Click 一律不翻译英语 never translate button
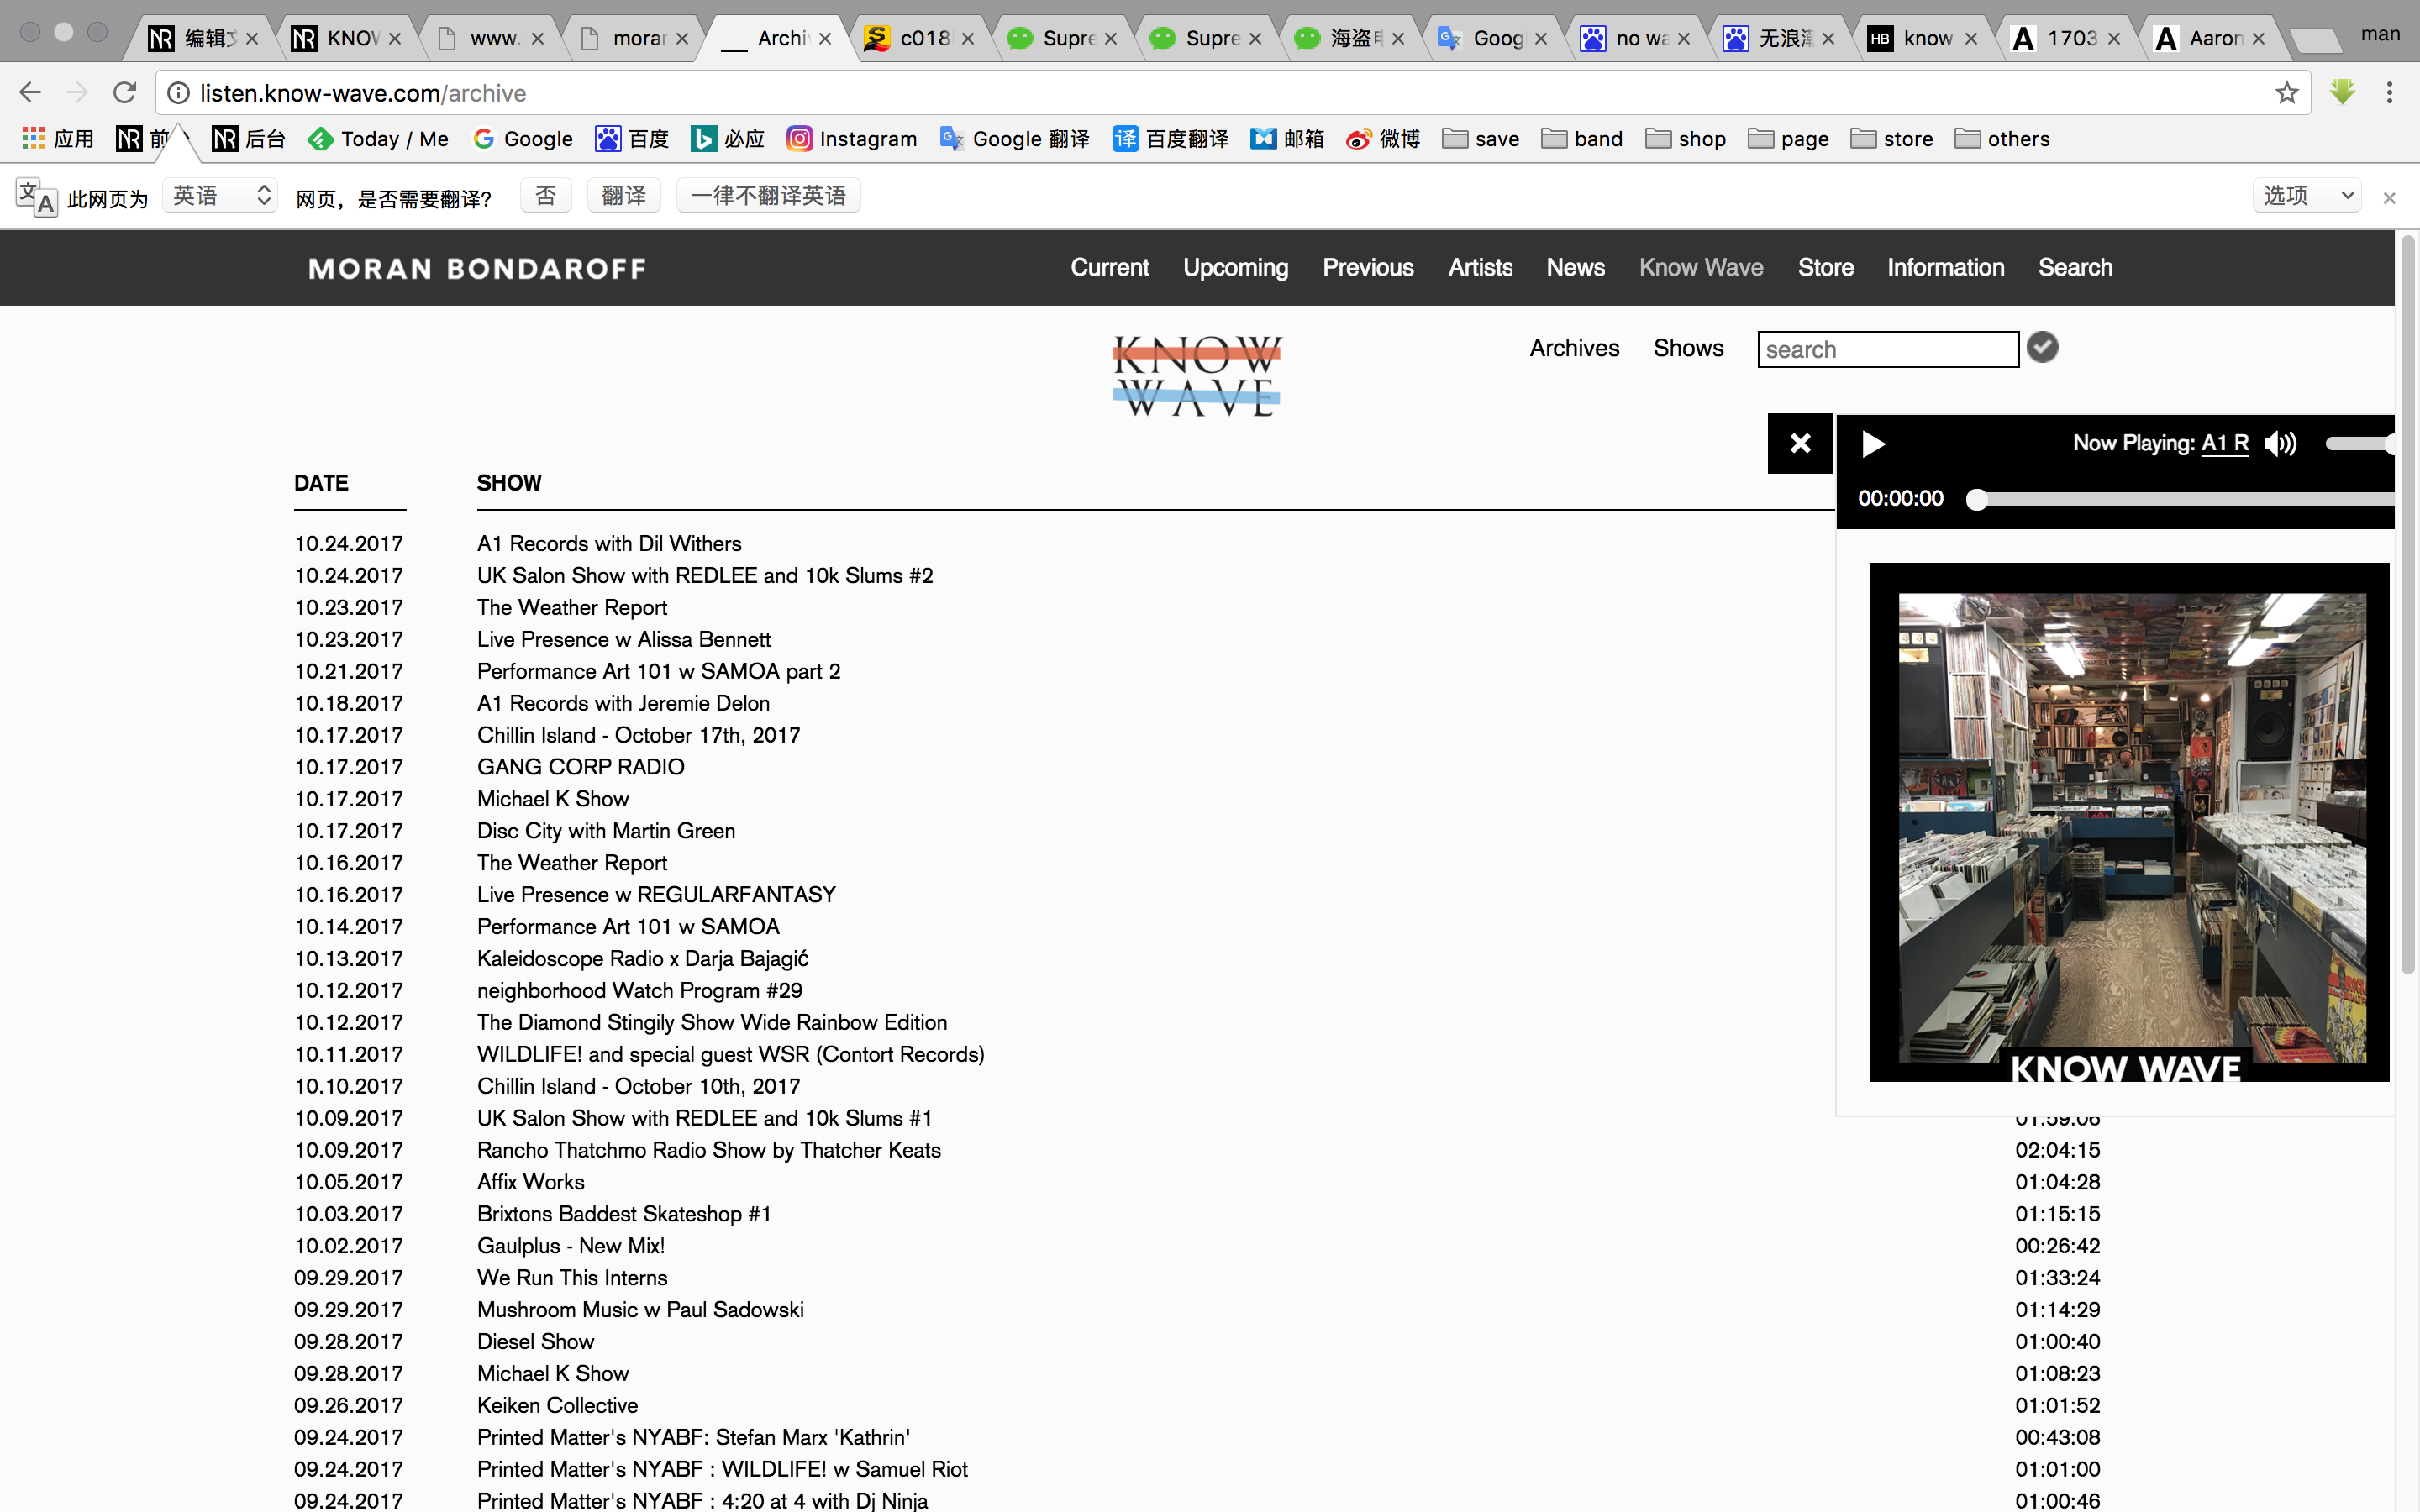 pos(768,196)
